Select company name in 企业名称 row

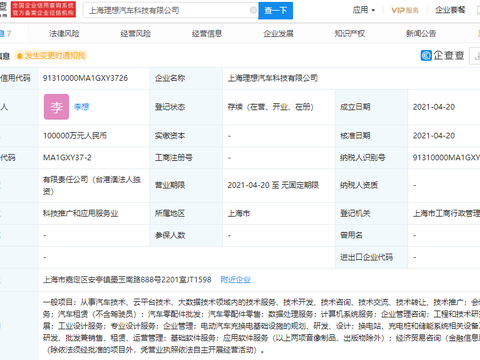click(x=273, y=78)
